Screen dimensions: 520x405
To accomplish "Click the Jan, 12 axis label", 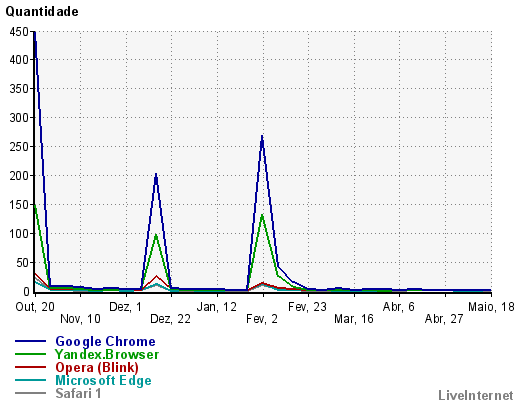I will (x=217, y=307).
